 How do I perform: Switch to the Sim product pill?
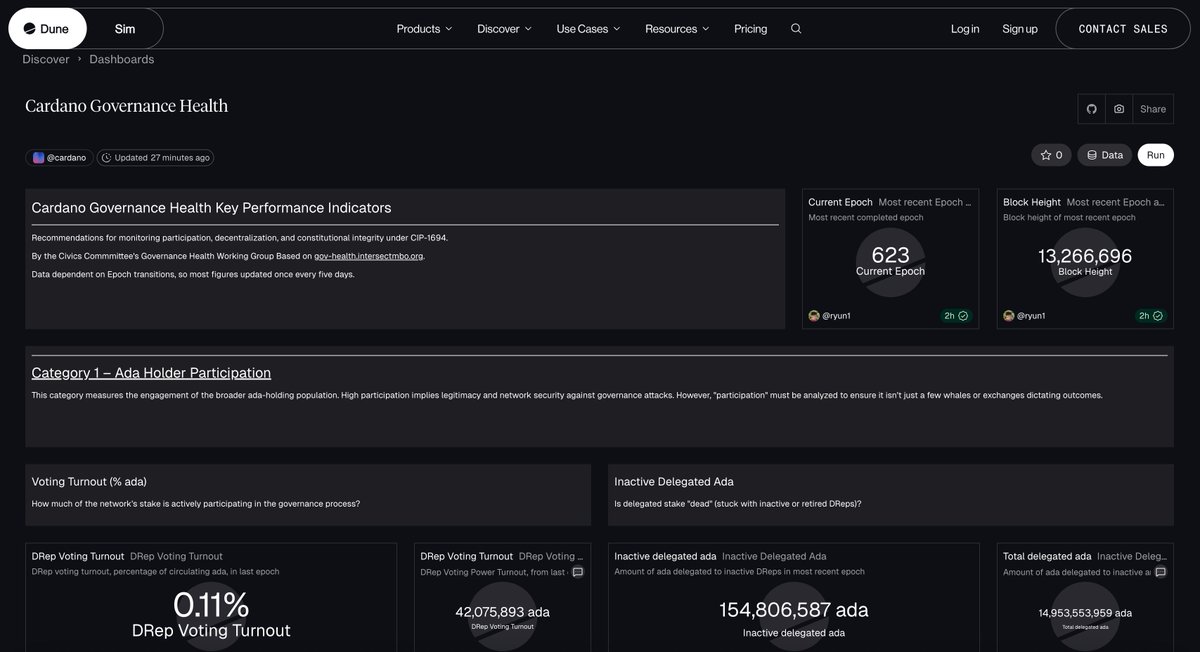coord(125,29)
